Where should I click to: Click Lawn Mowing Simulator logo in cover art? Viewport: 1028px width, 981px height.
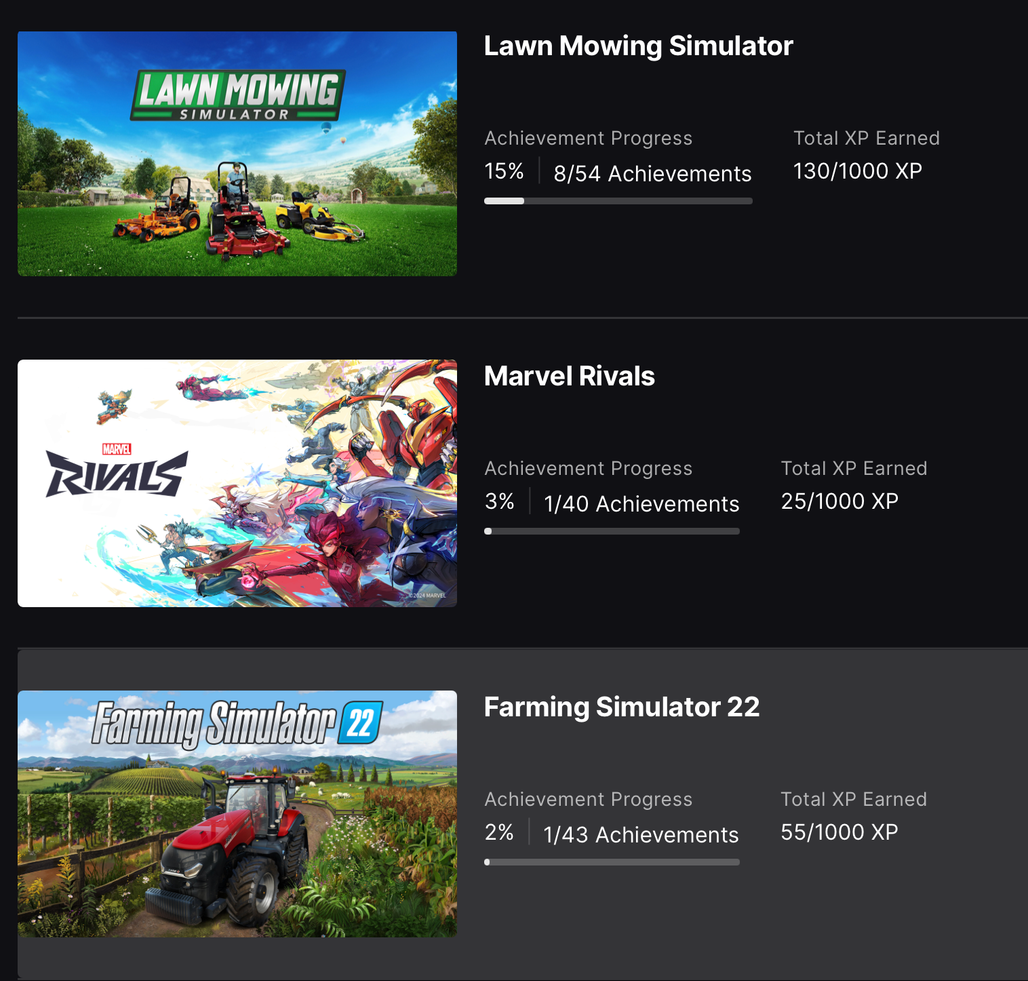[237, 96]
